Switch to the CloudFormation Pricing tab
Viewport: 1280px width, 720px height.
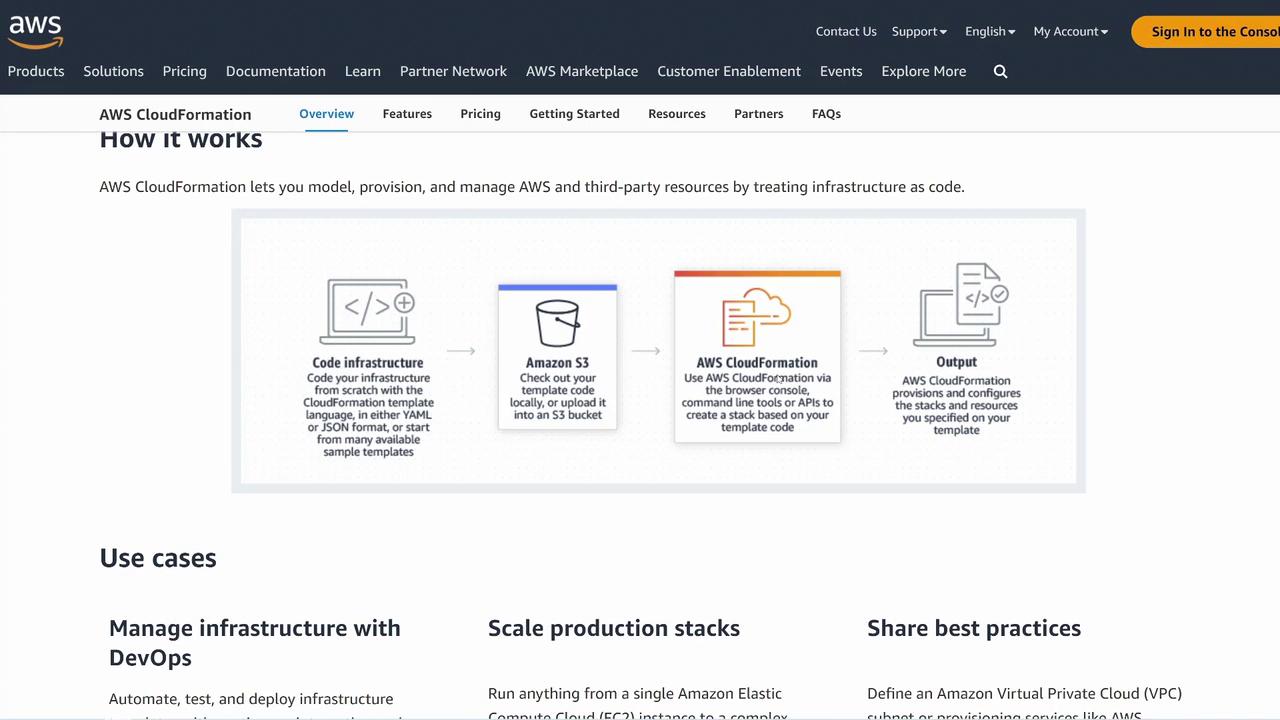coord(480,113)
